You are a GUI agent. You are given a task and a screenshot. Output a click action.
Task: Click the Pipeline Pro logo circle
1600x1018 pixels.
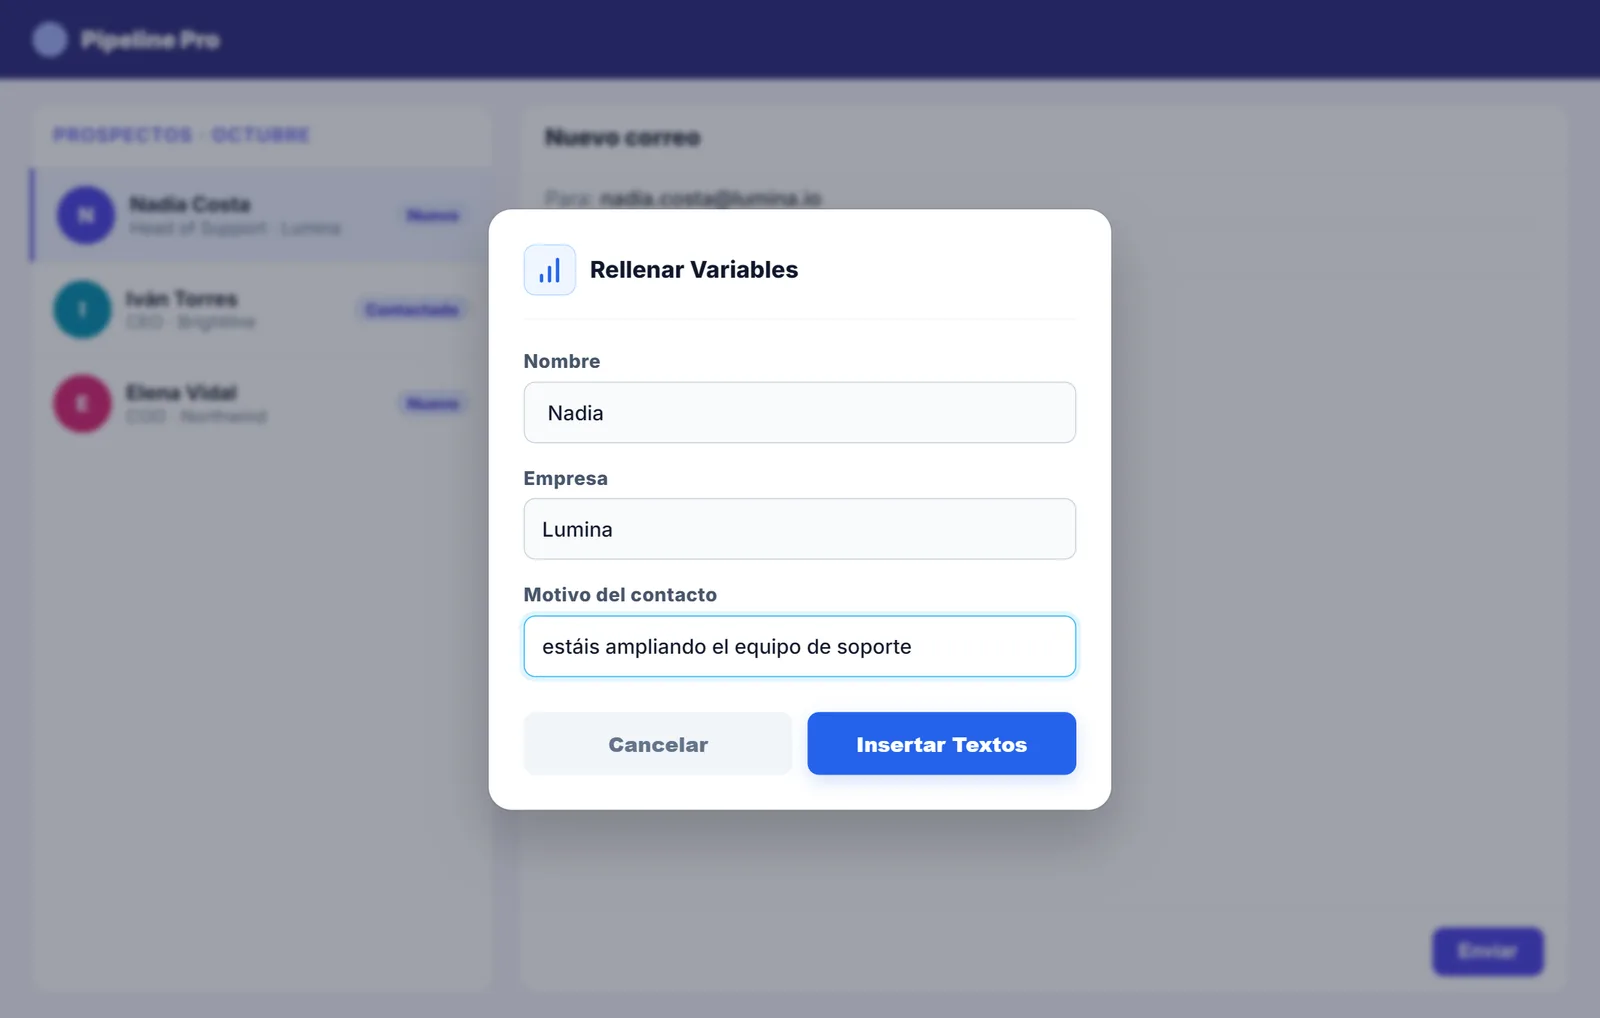[x=49, y=40]
